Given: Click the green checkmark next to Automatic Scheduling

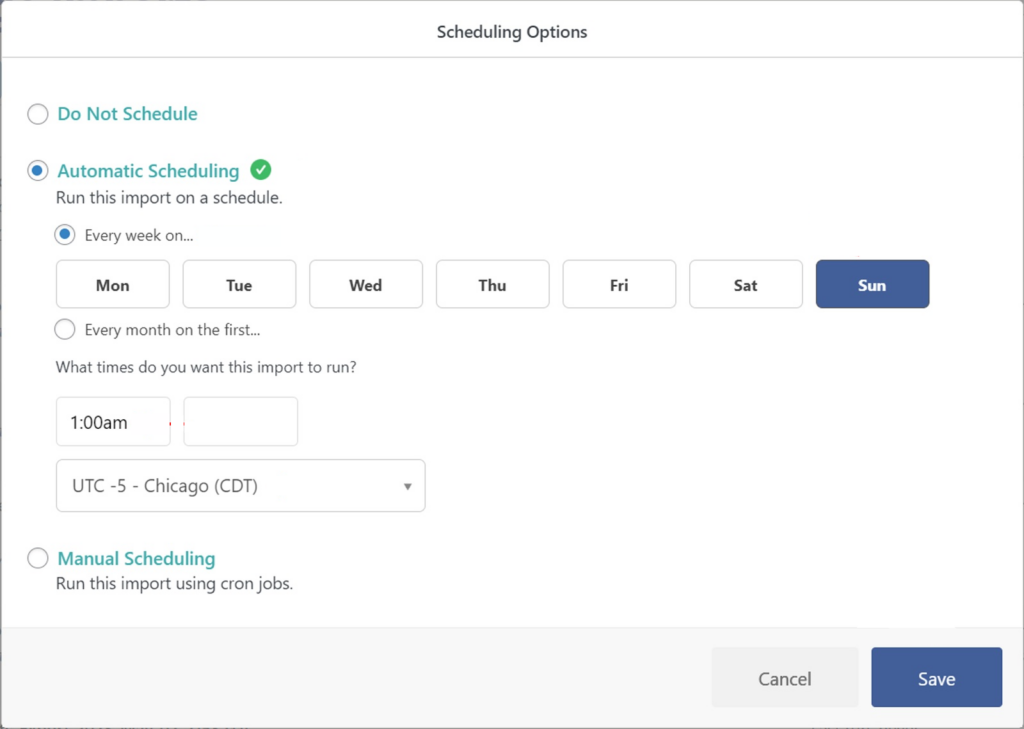Looking at the screenshot, I should pyautogui.click(x=260, y=170).
